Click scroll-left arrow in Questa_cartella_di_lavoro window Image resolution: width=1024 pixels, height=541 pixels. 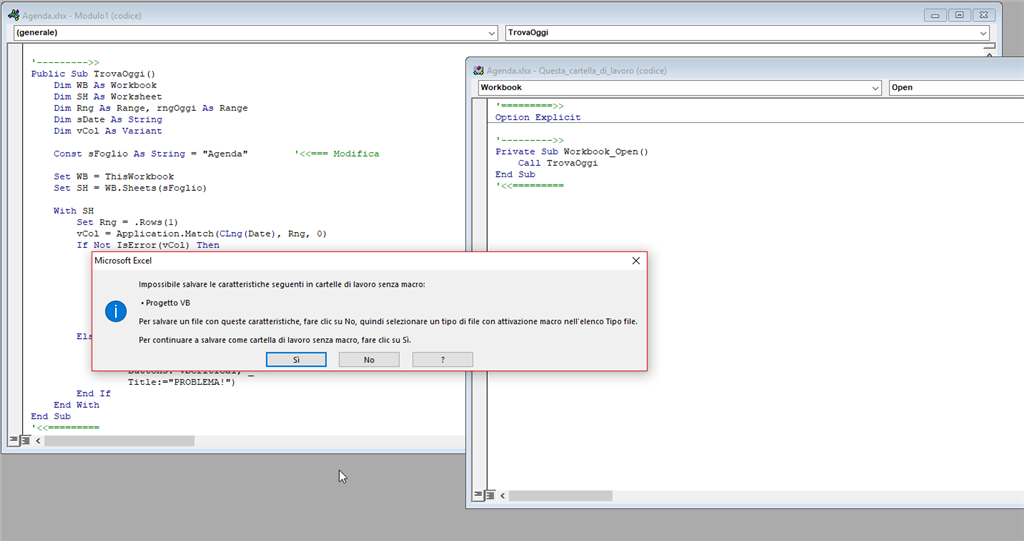point(502,496)
